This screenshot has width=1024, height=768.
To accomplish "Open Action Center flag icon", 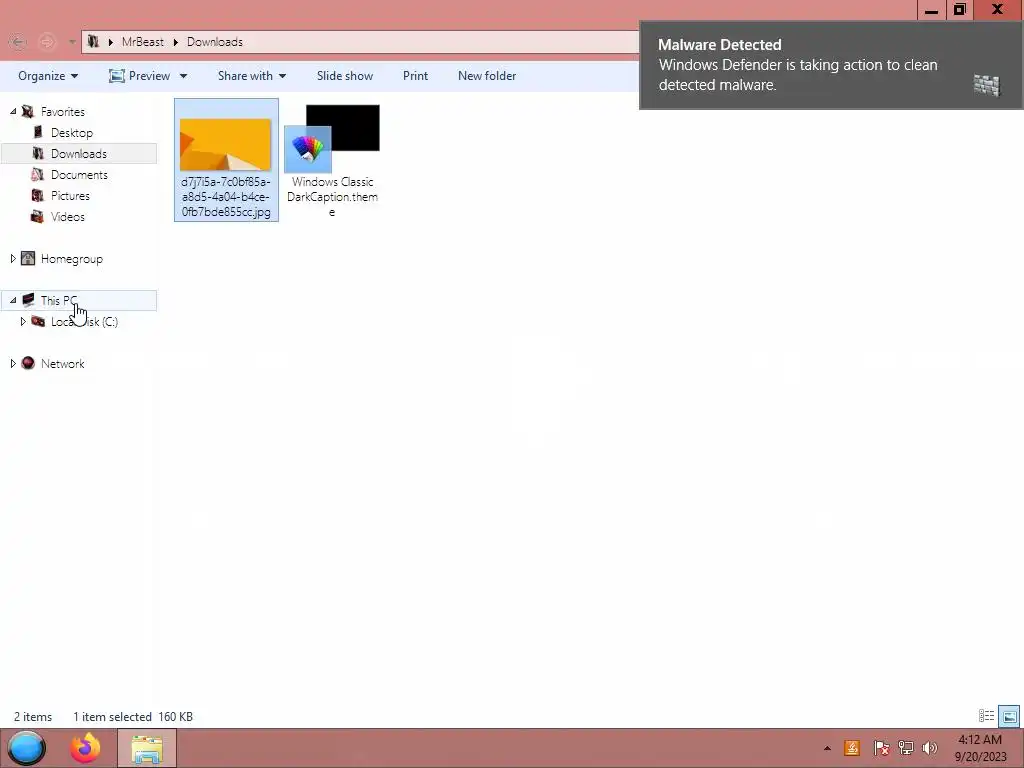I will tap(881, 748).
